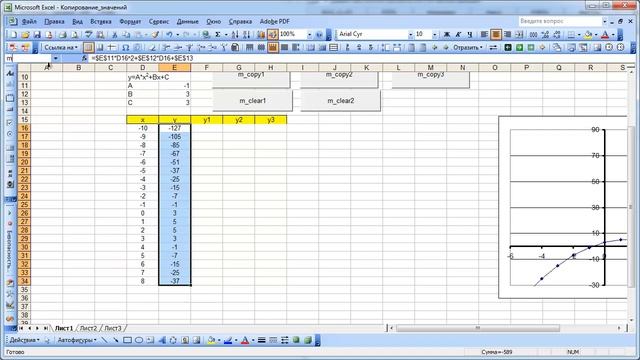The height and width of the screenshot is (360, 640).
Task: Click the AutoSum sigma icon
Action: 218,35
